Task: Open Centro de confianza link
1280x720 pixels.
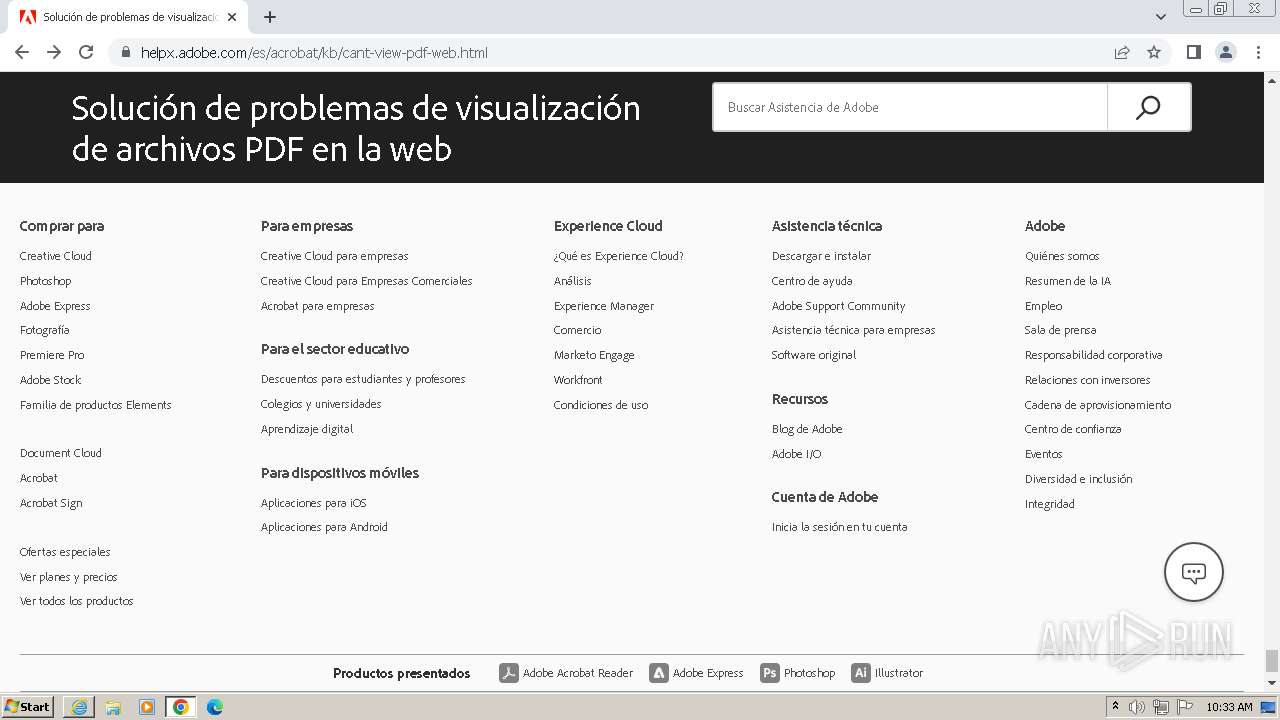Action: (1073, 429)
